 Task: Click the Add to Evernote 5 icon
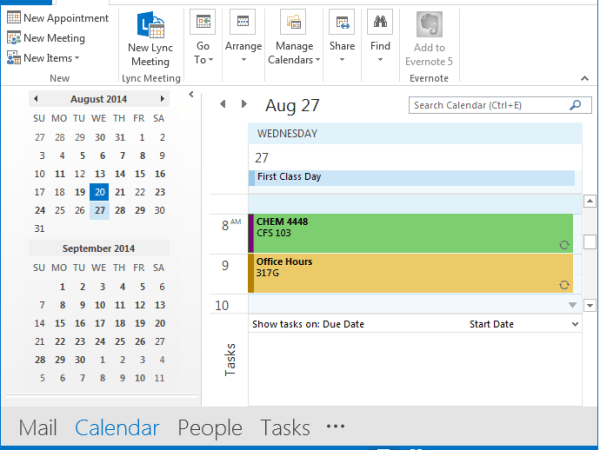coord(429,26)
